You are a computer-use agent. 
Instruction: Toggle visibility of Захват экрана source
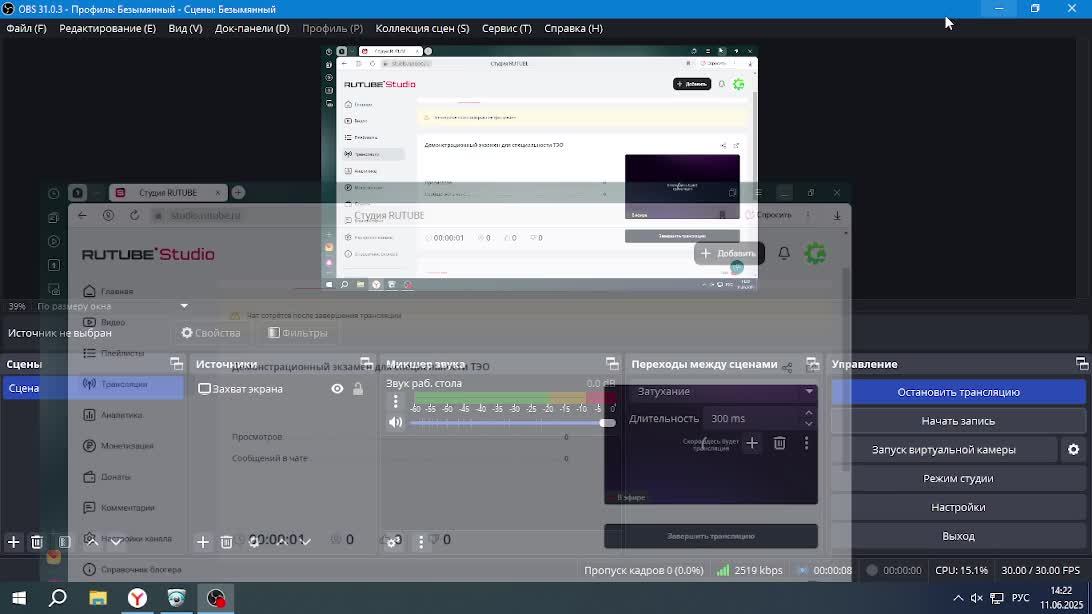[x=337, y=389]
